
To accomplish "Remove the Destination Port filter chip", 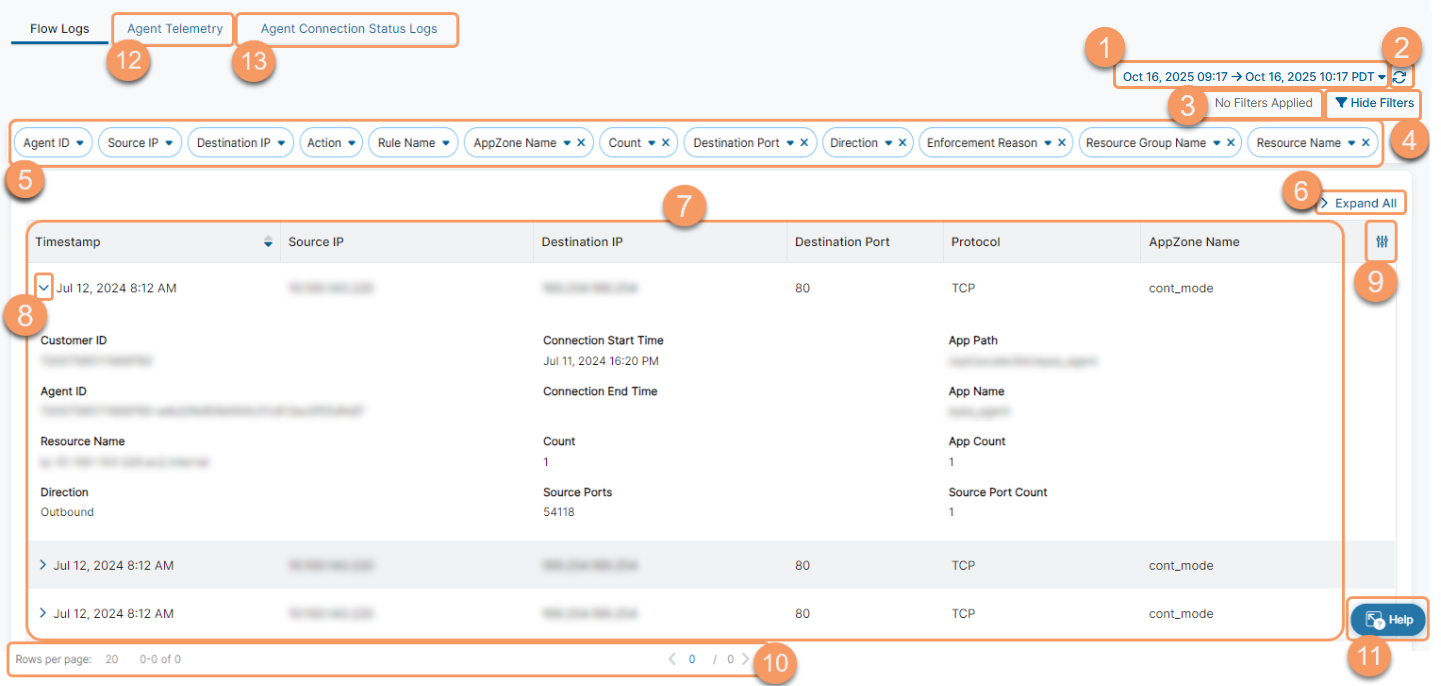I will (x=804, y=143).
